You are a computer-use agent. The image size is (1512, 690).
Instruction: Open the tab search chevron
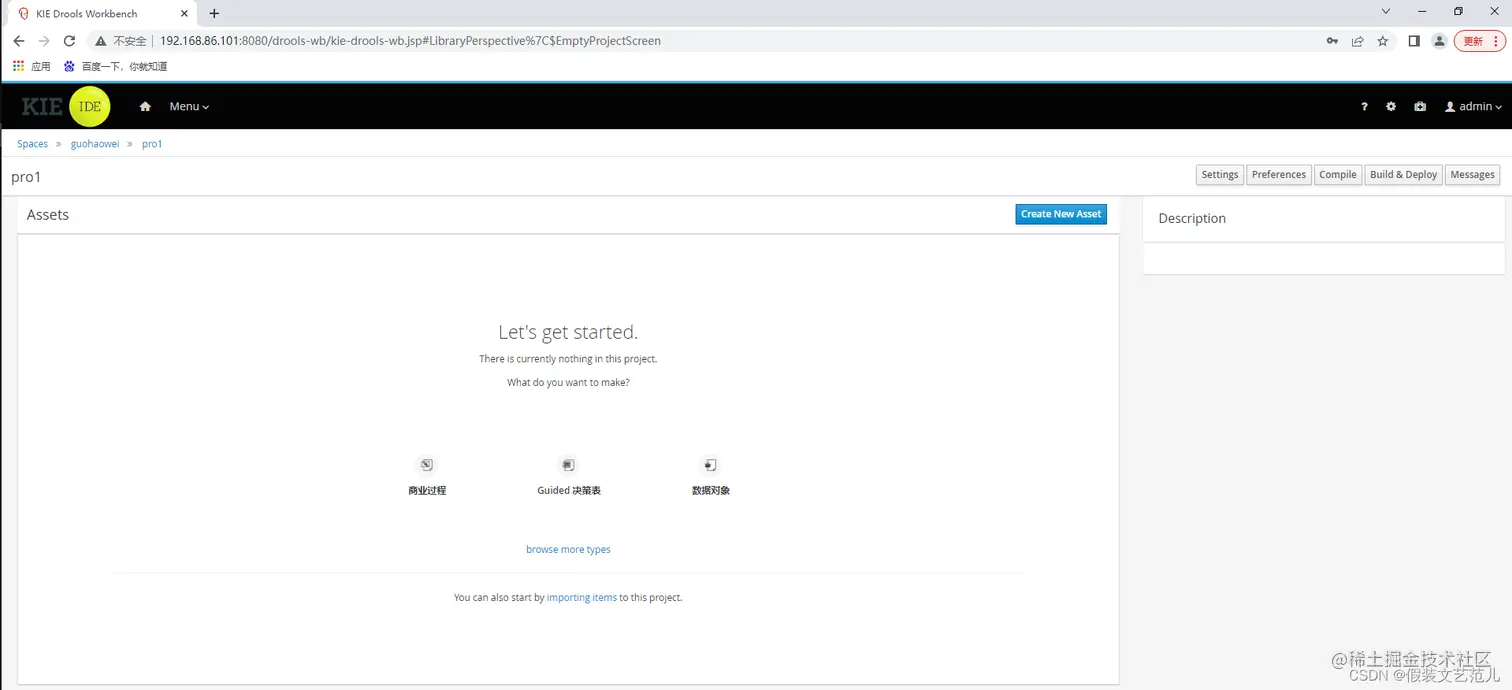[x=1386, y=12]
